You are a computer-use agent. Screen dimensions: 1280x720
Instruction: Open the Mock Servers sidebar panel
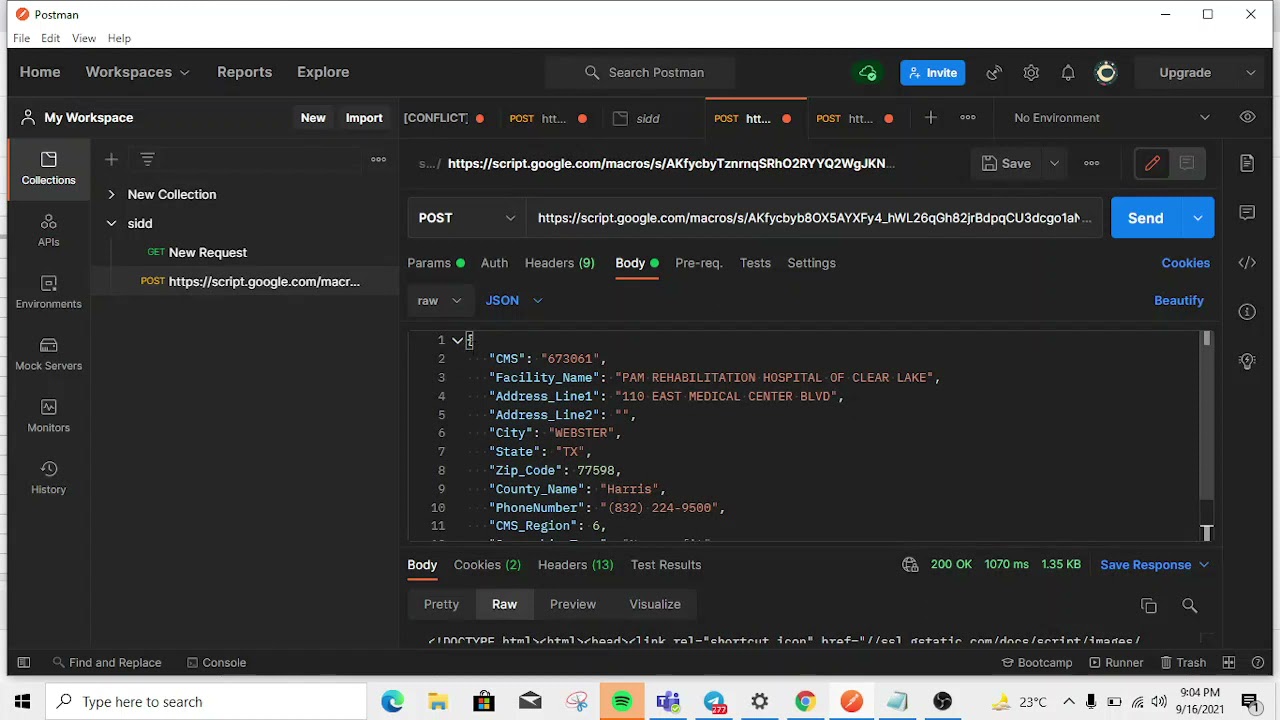pyautogui.click(x=48, y=354)
